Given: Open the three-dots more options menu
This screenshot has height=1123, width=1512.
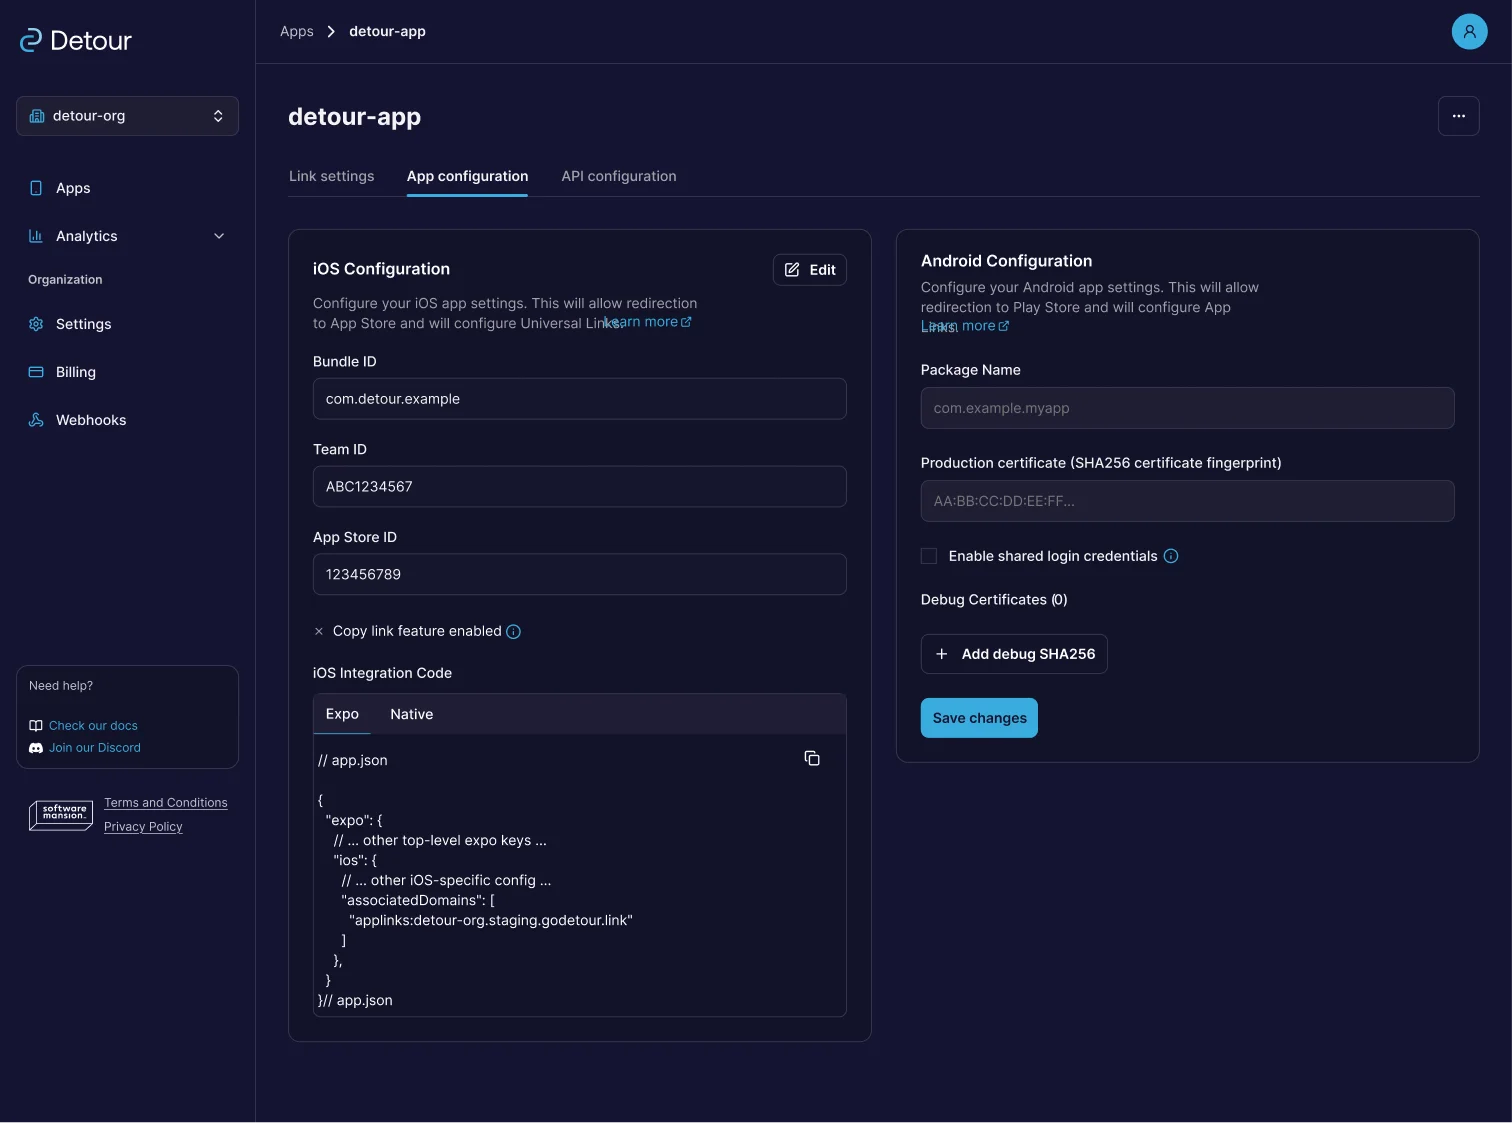Looking at the screenshot, I should pos(1458,116).
